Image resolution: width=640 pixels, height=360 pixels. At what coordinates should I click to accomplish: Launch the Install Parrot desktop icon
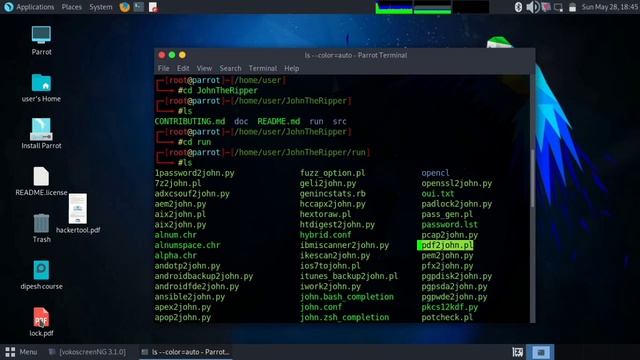pyautogui.click(x=41, y=134)
